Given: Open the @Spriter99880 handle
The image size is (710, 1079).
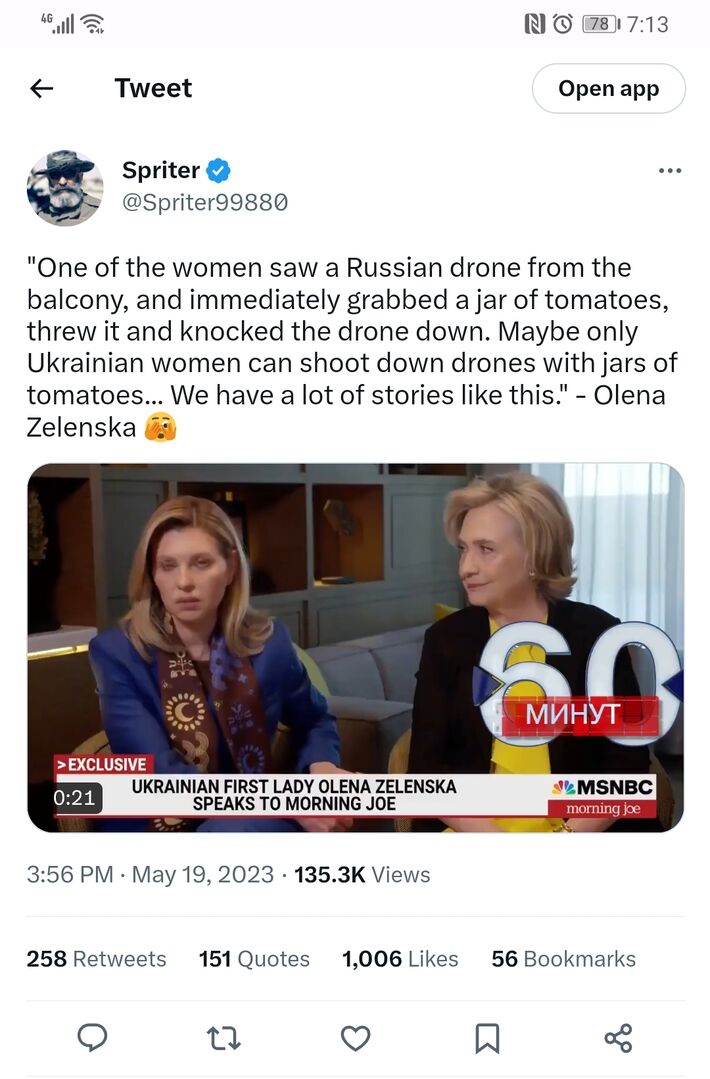Looking at the screenshot, I should pyautogui.click(x=205, y=202).
